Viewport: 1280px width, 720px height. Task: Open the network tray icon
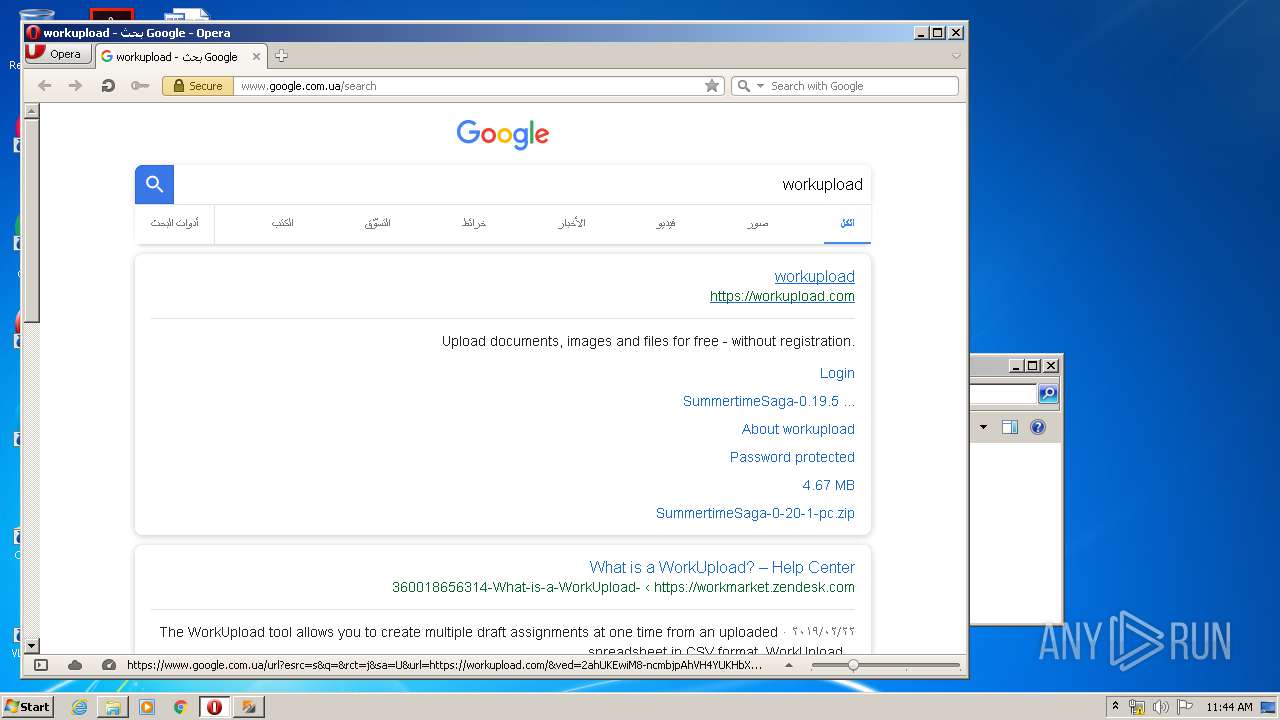coord(1137,707)
